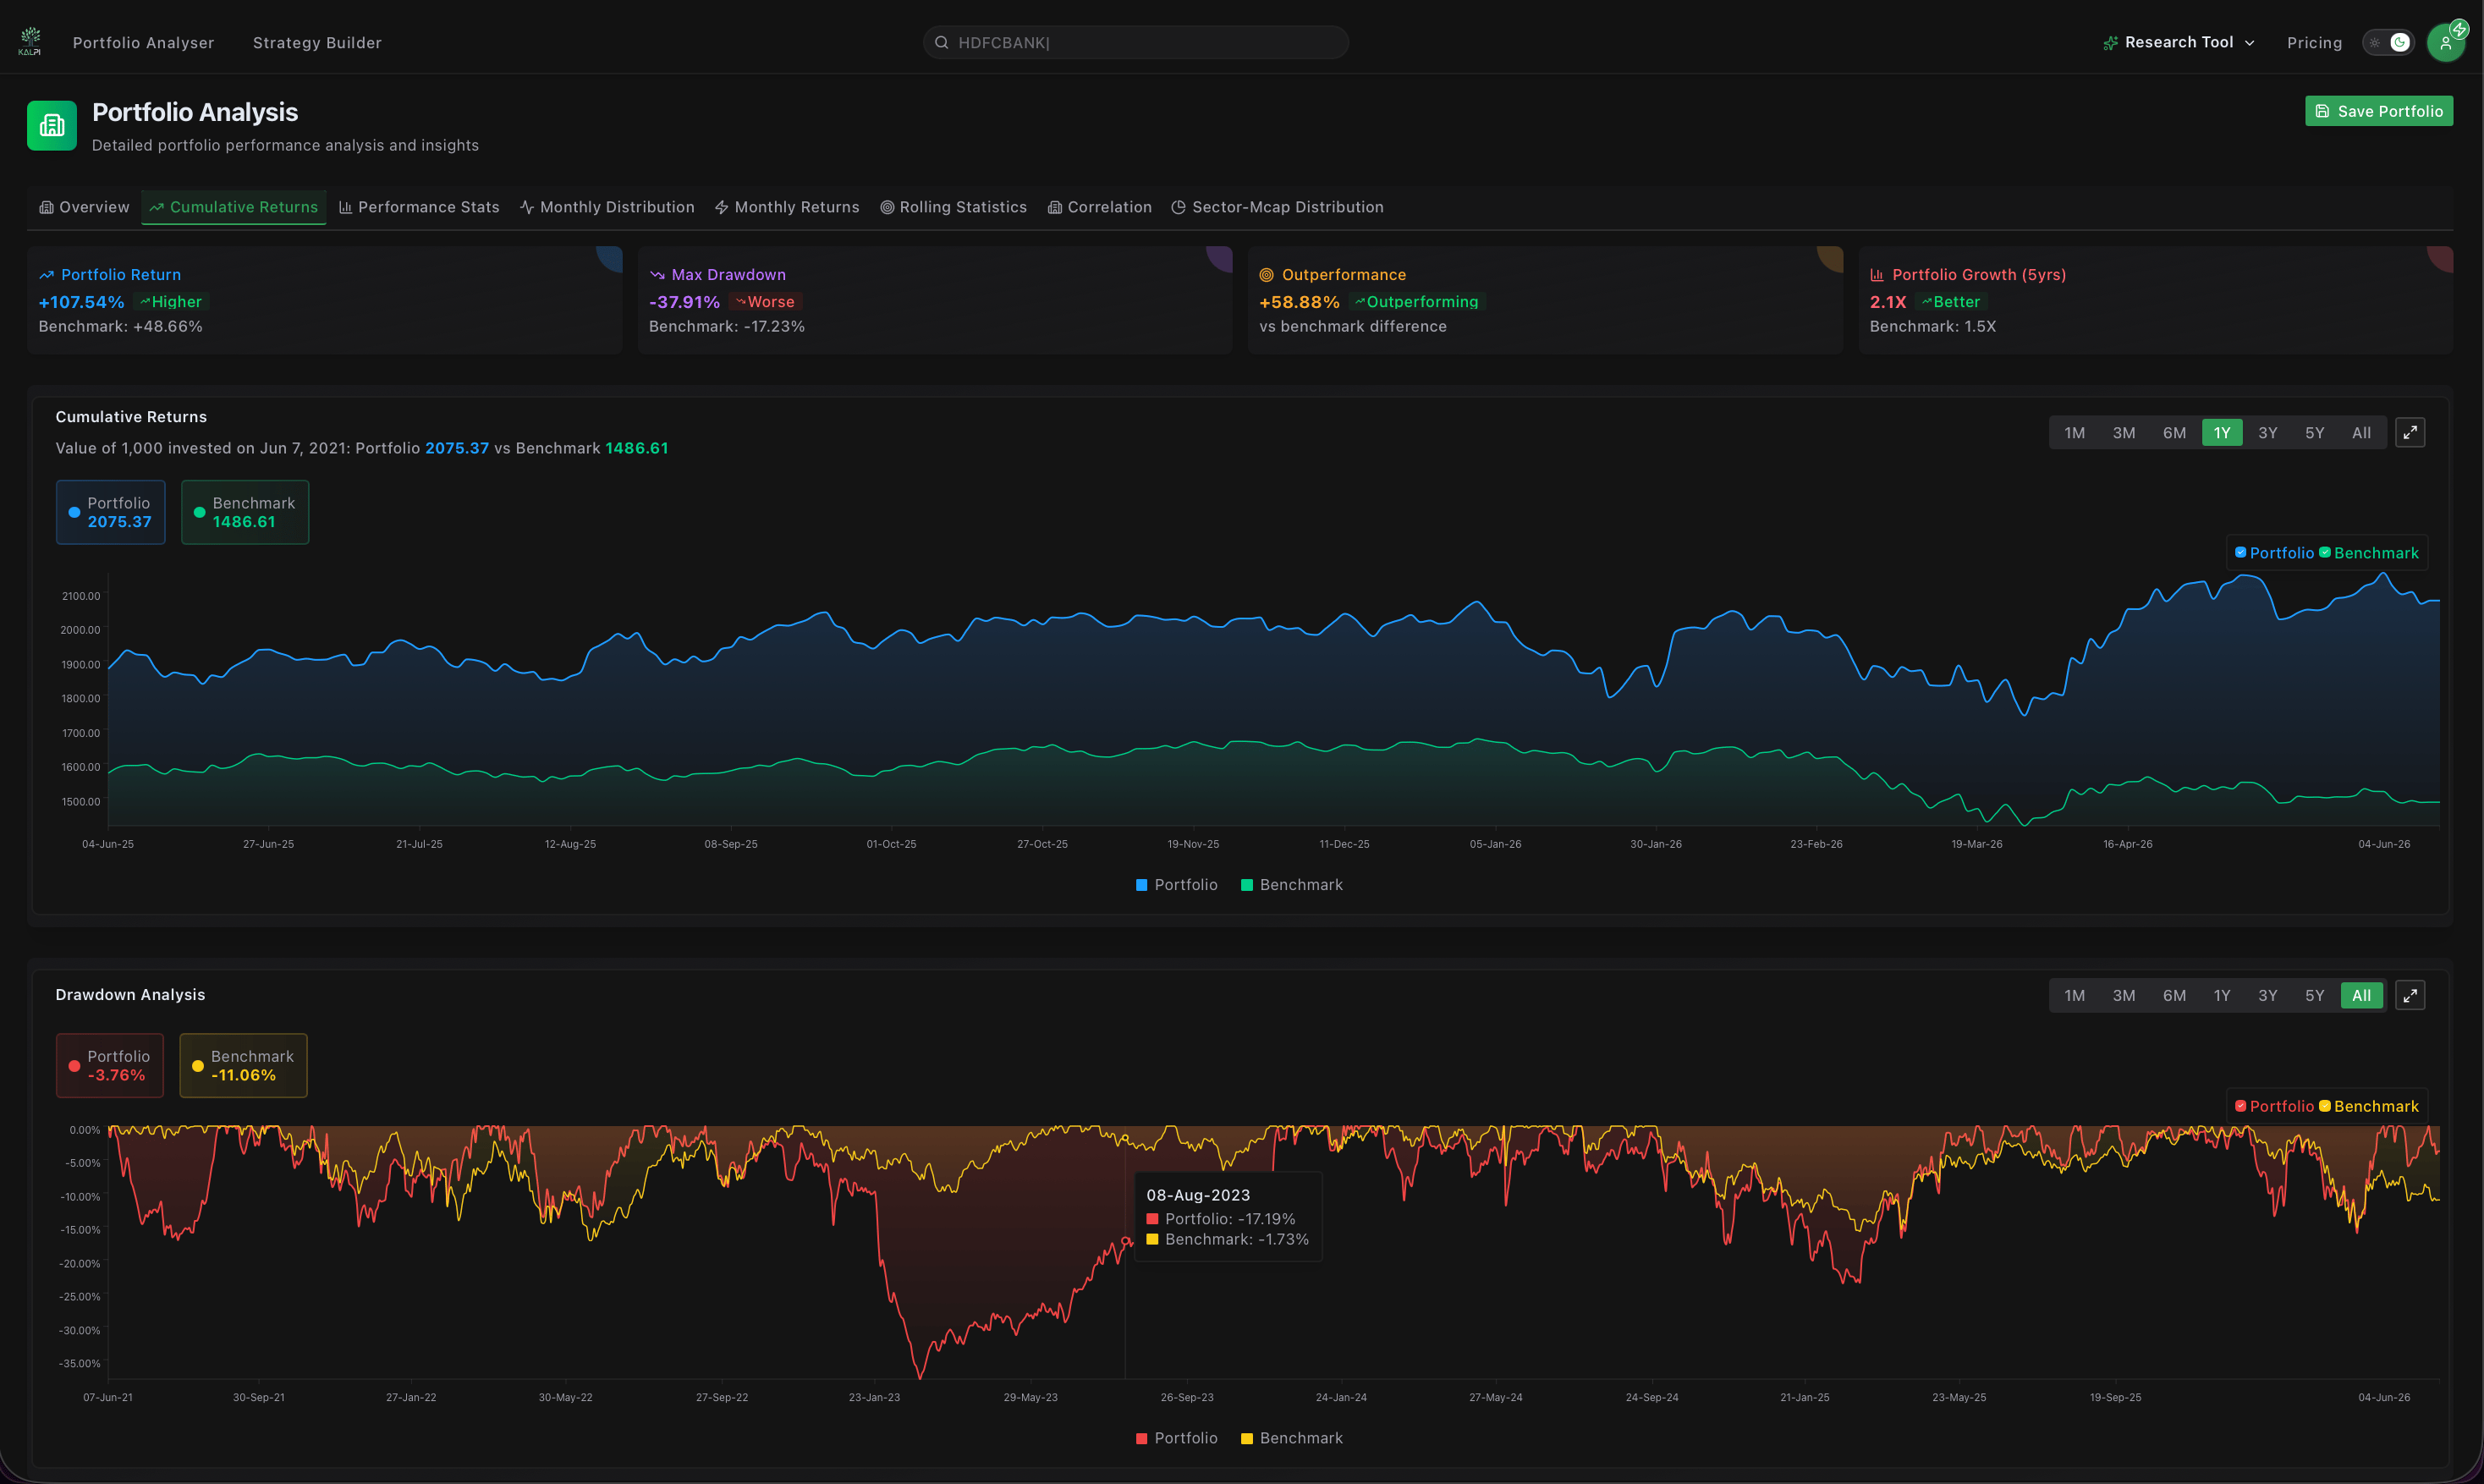Screen dimensions: 2484x1484
Task: Click the Monthly Distribution pulse icon
Action: [527, 207]
